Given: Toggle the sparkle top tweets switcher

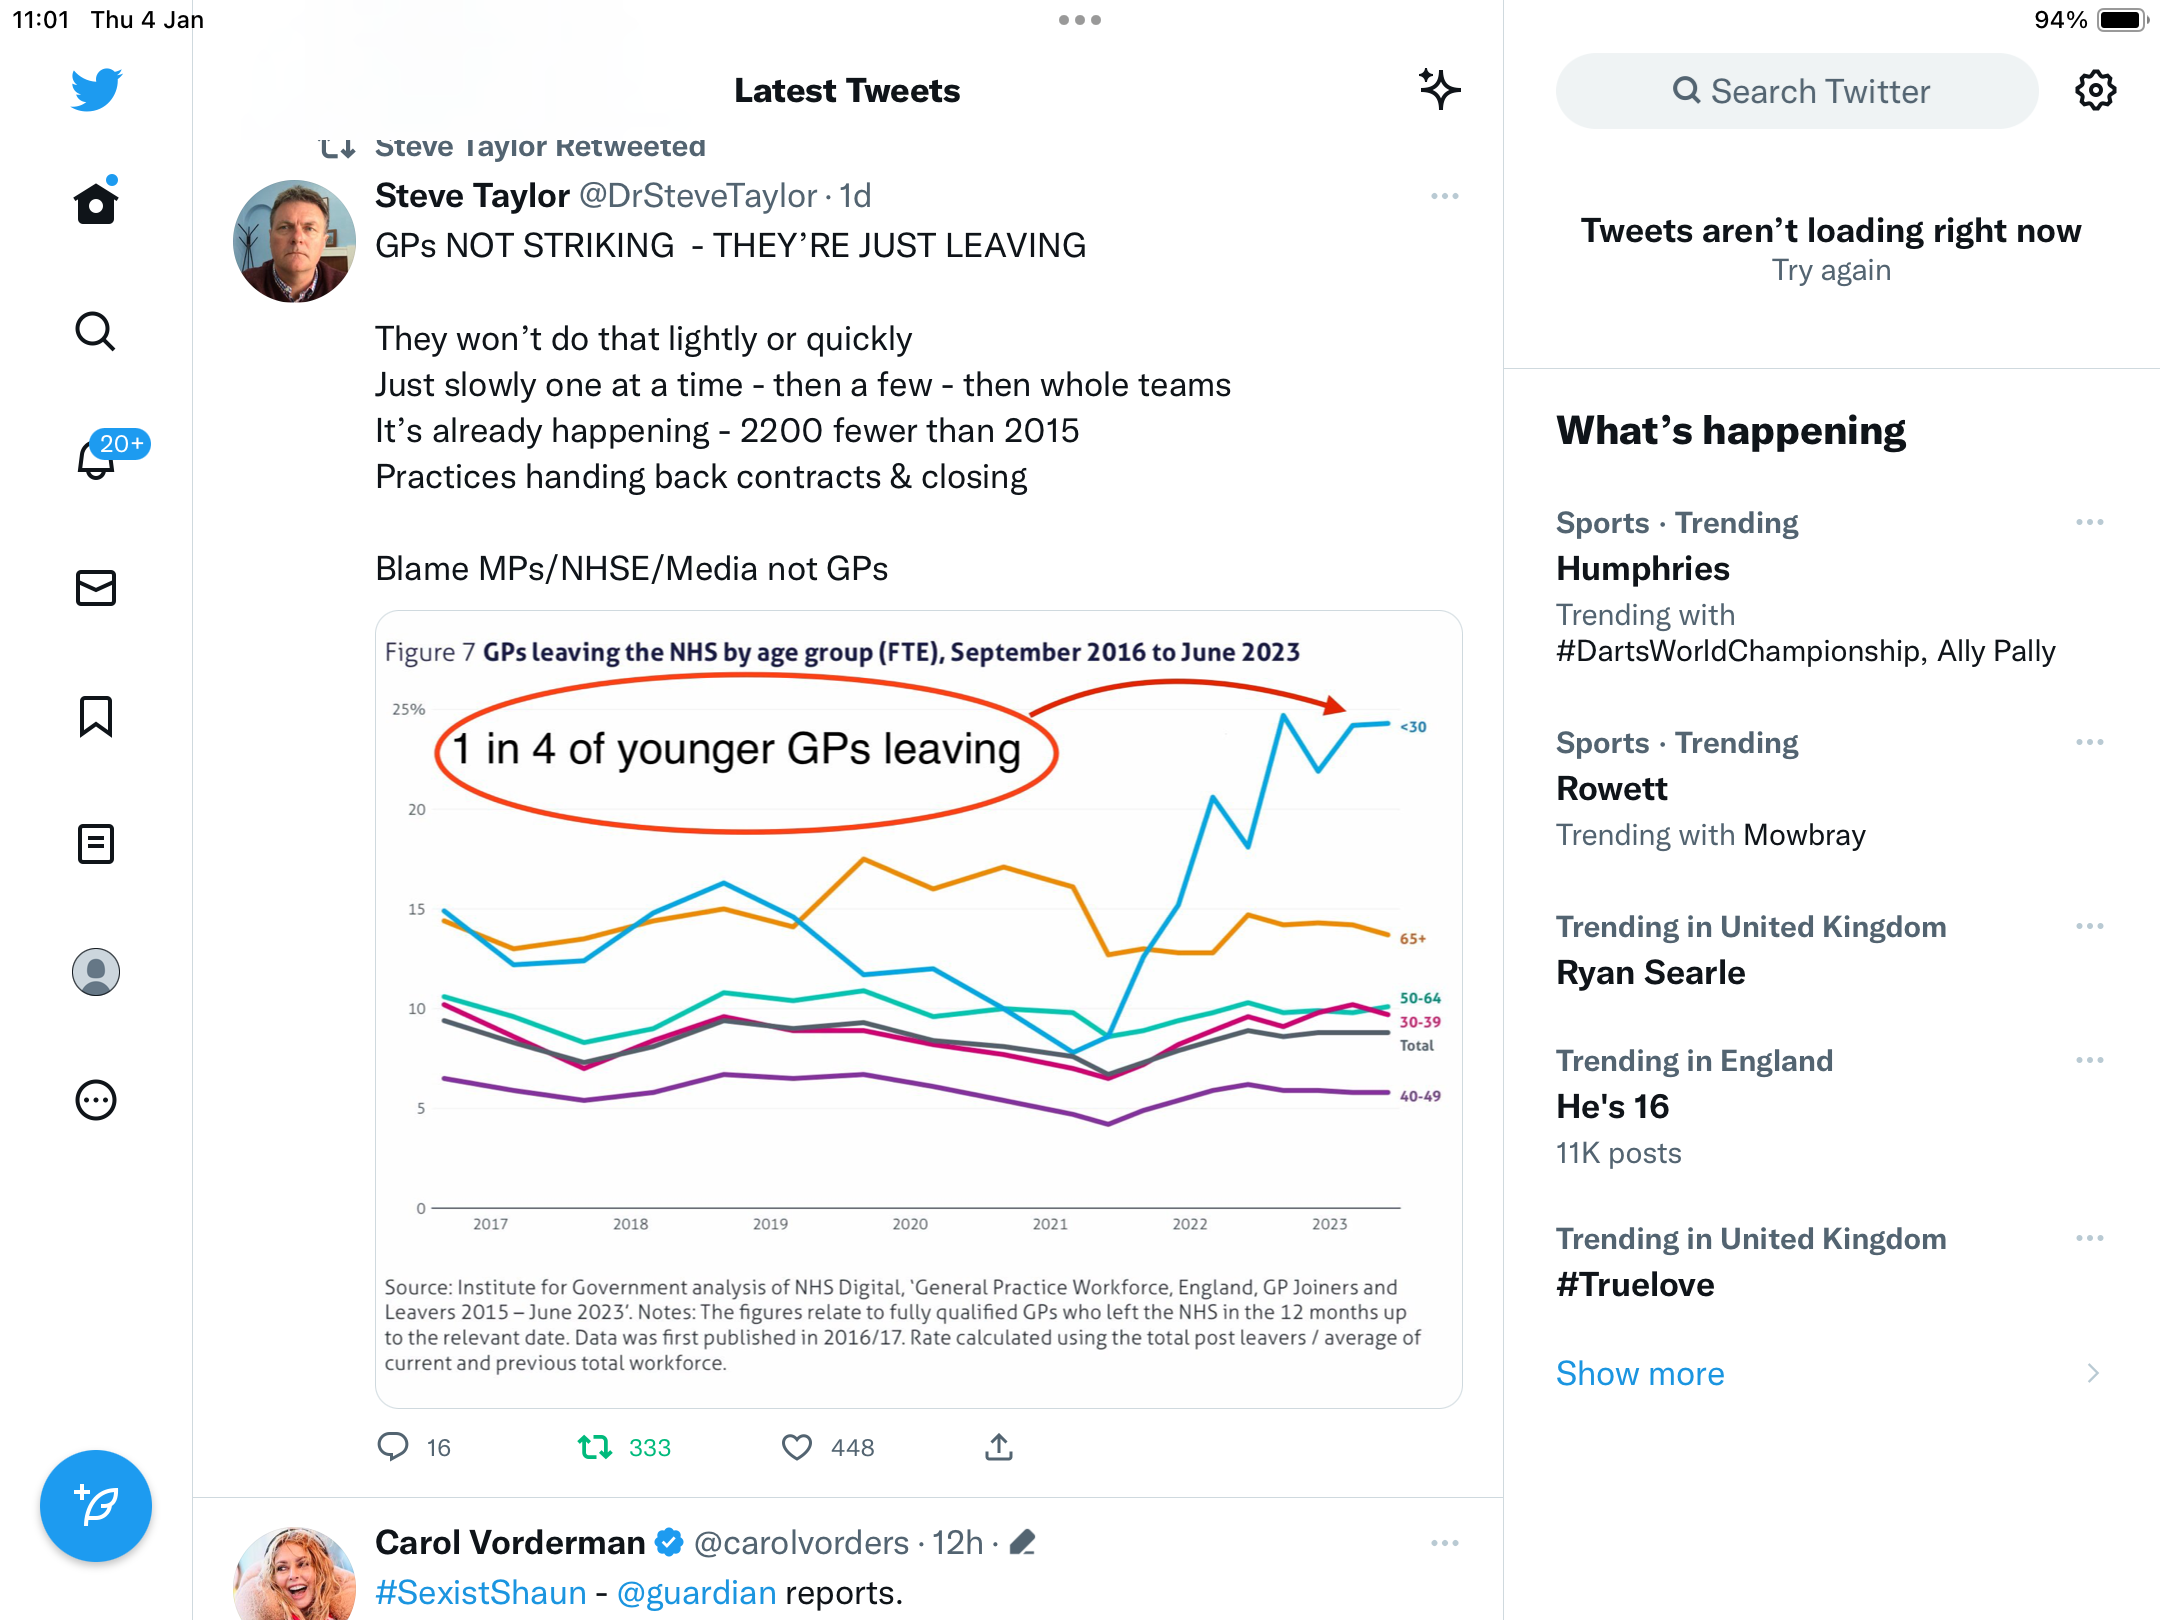Looking at the screenshot, I should click(1440, 90).
